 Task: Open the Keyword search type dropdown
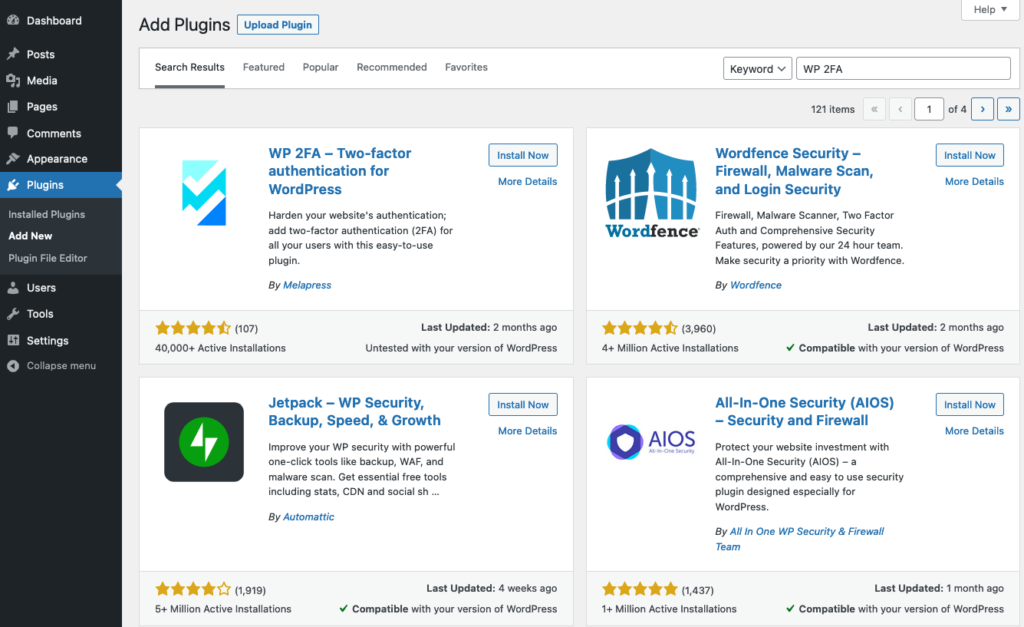point(758,69)
